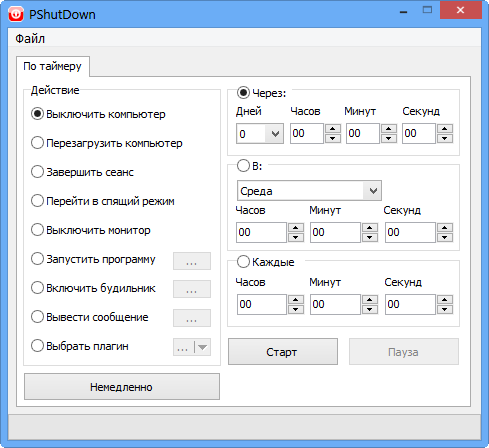Select the Через: timer mode
Image resolution: width=489 pixels, height=448 pixels.
(x=262, y=93)
